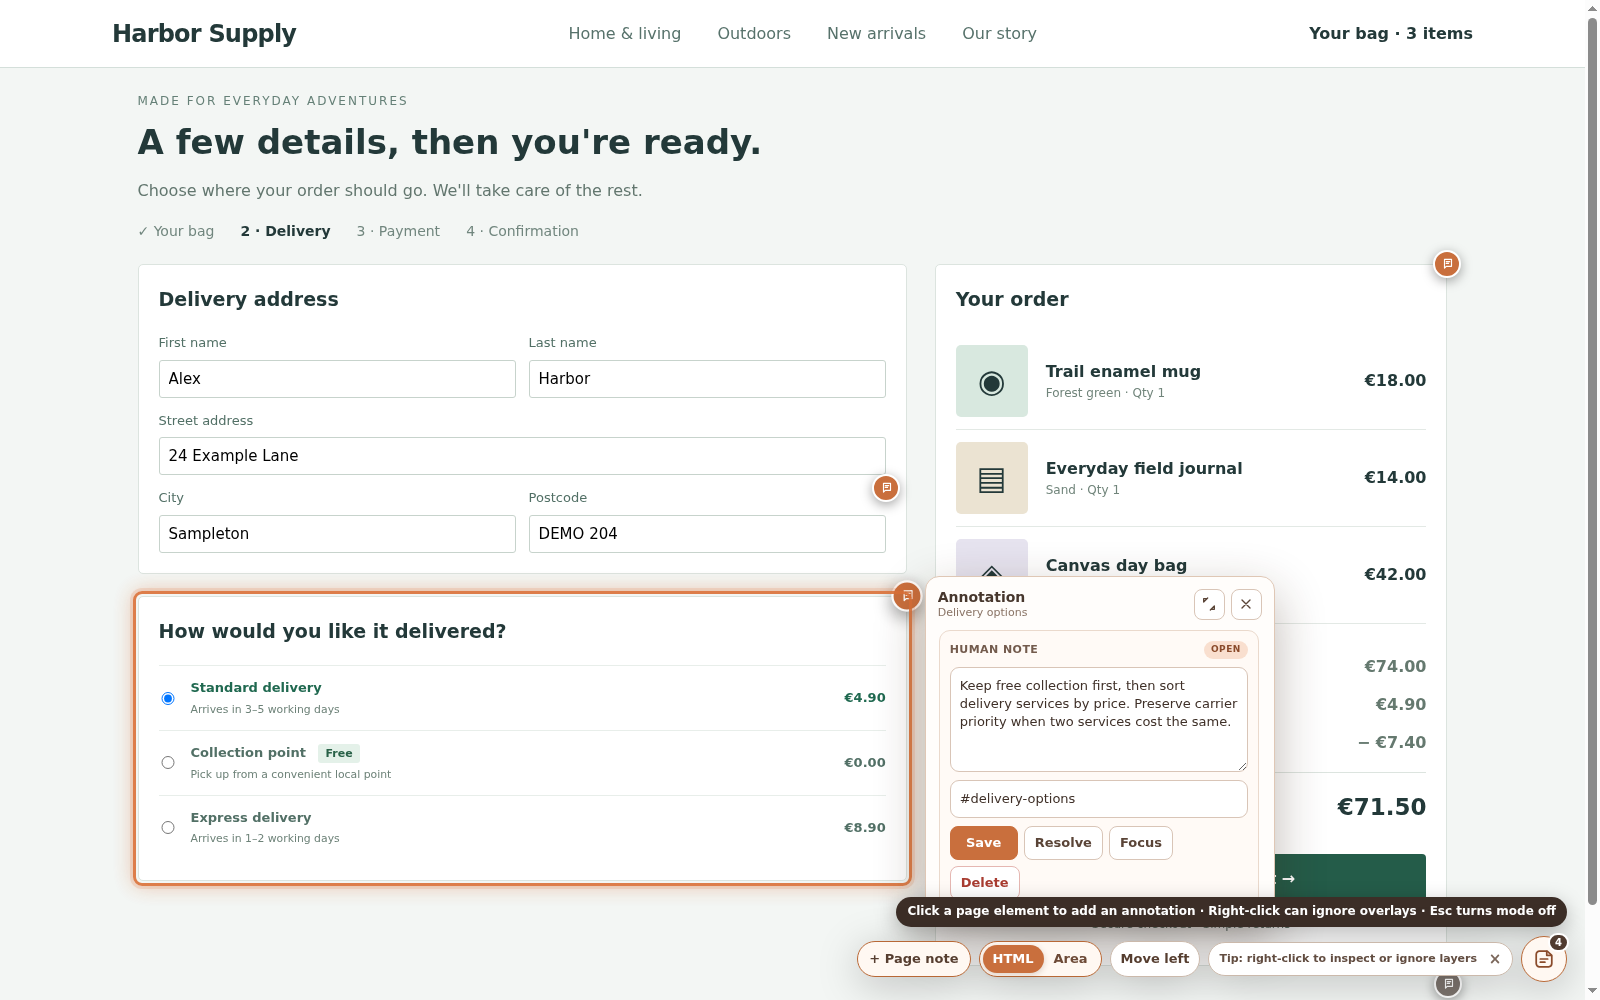Viewport: 1600px width, 1000px height.
Task: Click the Trail enamel mug thumbnail
Action: 992,381
